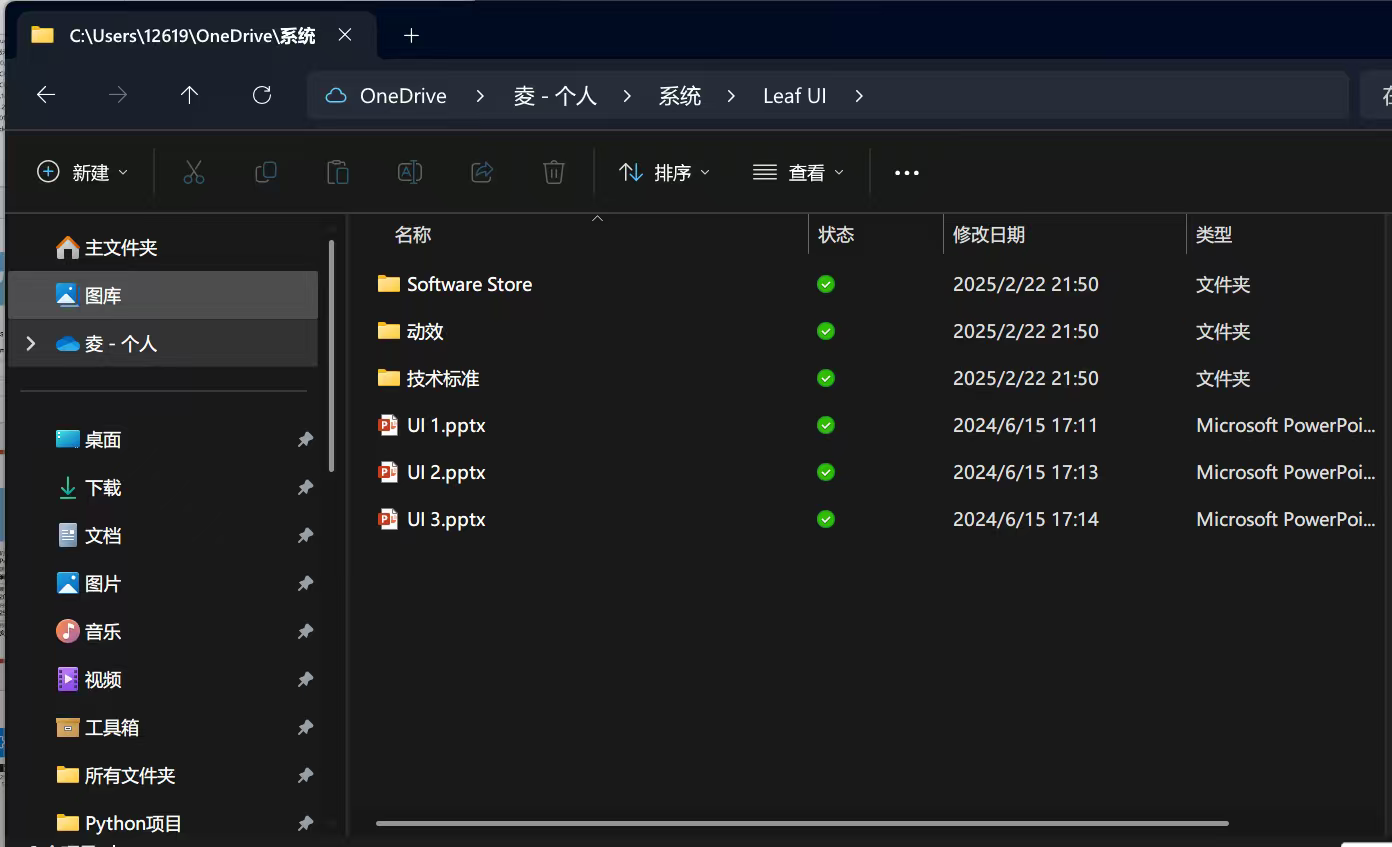Open the 排序 sort dropdown

(x=664, y=173)
